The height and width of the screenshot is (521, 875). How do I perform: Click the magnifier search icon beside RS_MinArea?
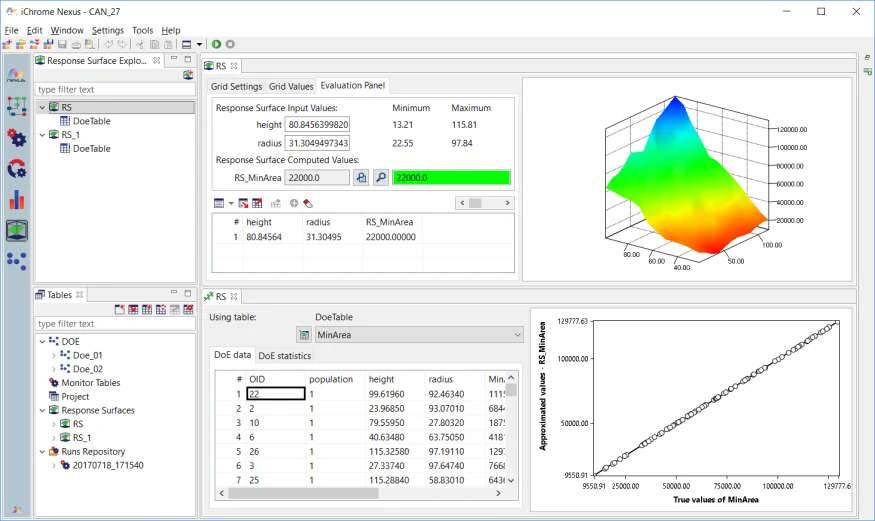[x=381, y=177]
